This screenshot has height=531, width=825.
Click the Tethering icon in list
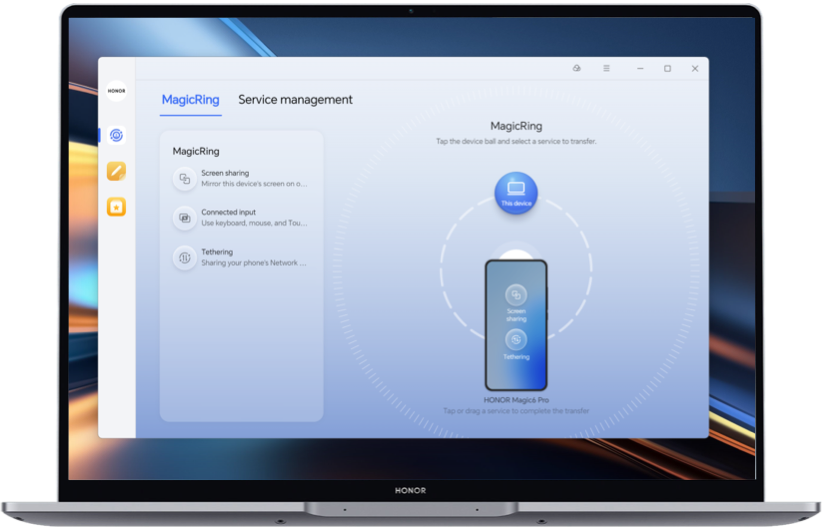click(185, 258)
